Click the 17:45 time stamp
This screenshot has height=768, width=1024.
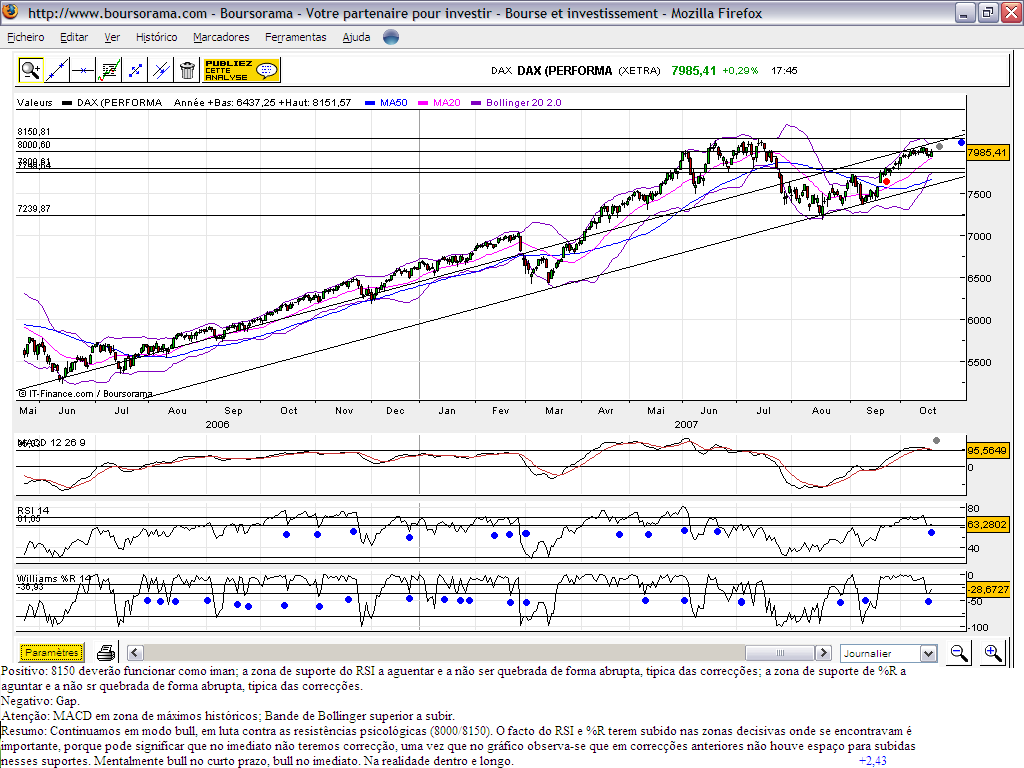pos(784,71)
